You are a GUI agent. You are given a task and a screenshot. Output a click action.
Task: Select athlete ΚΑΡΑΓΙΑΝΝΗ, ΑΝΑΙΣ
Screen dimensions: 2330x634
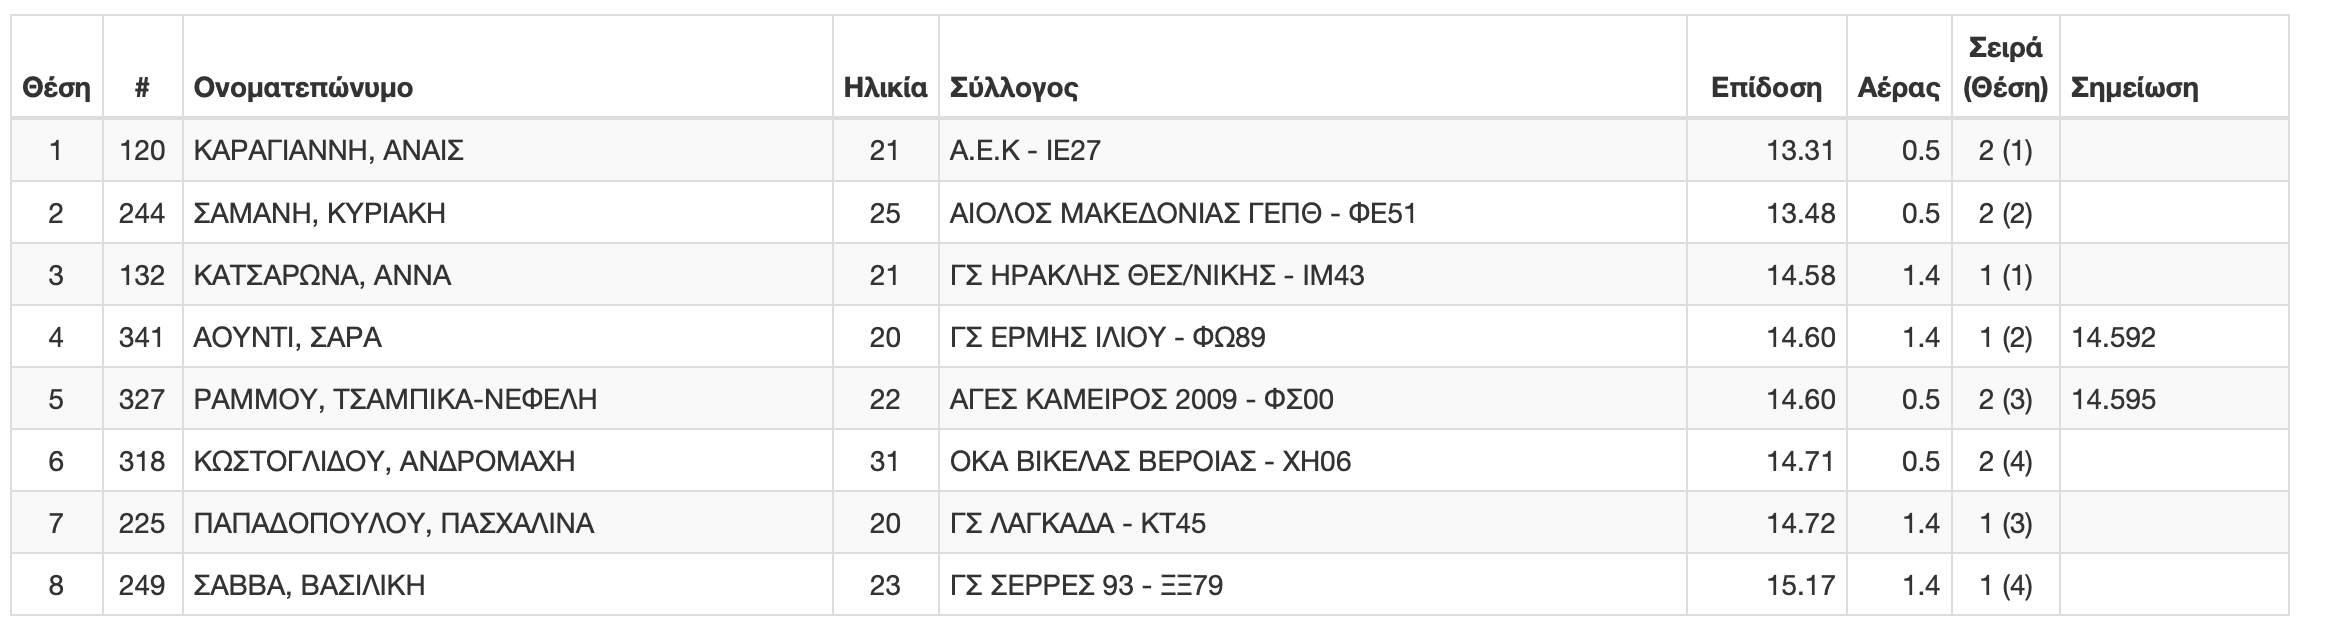click(329, 151)
